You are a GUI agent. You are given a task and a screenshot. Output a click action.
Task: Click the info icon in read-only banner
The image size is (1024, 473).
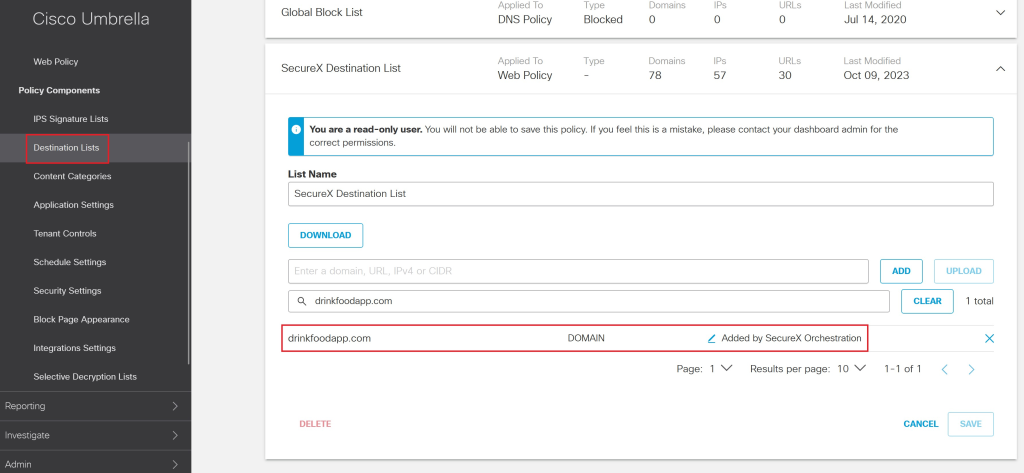(x=296, y=129)
